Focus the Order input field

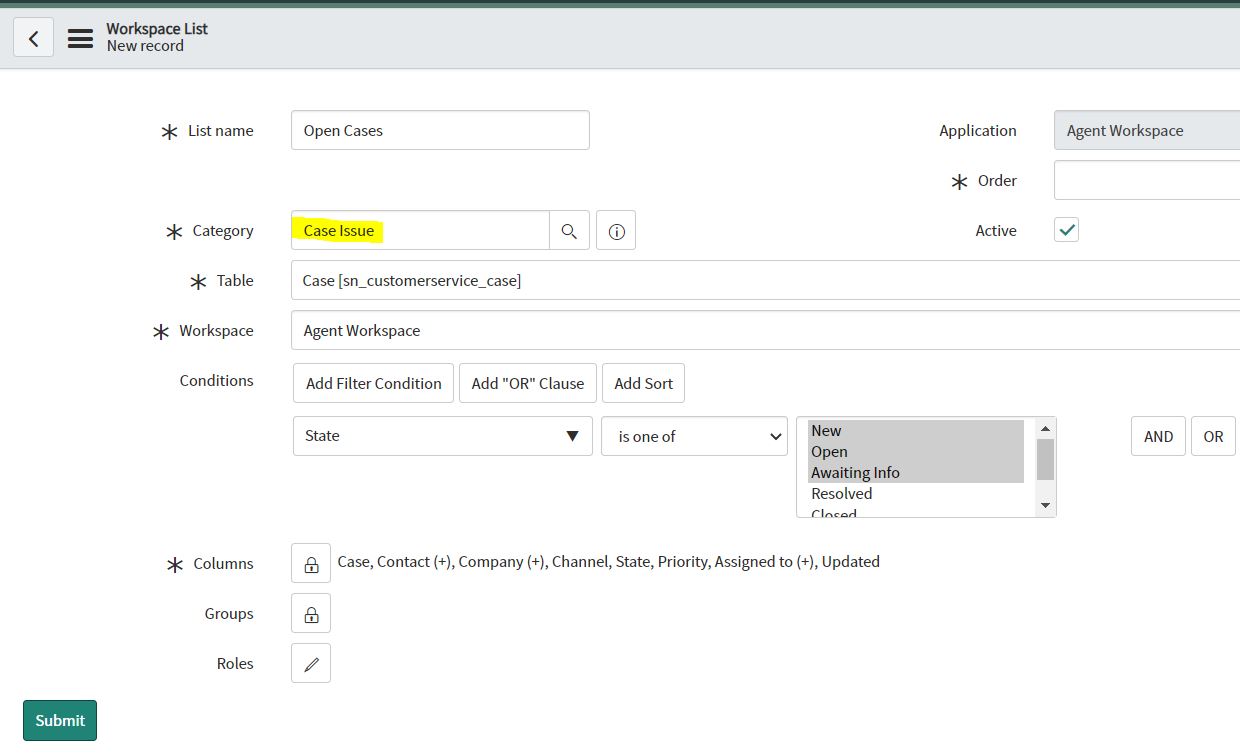1147,180
